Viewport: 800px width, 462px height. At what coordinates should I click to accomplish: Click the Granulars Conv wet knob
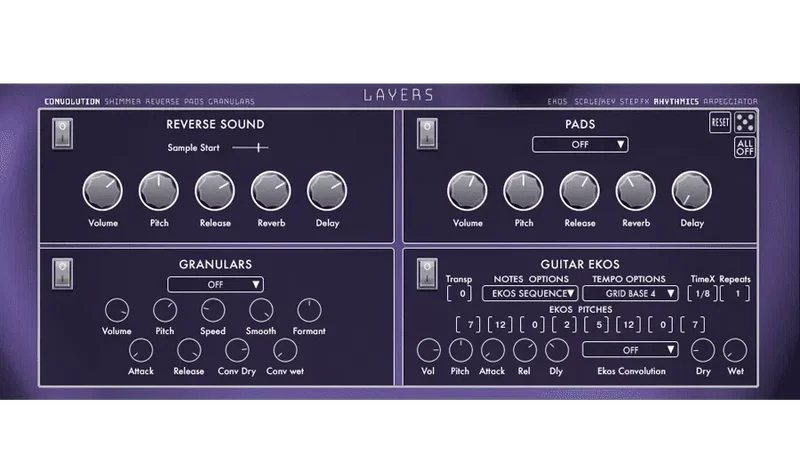pos(285,351)
